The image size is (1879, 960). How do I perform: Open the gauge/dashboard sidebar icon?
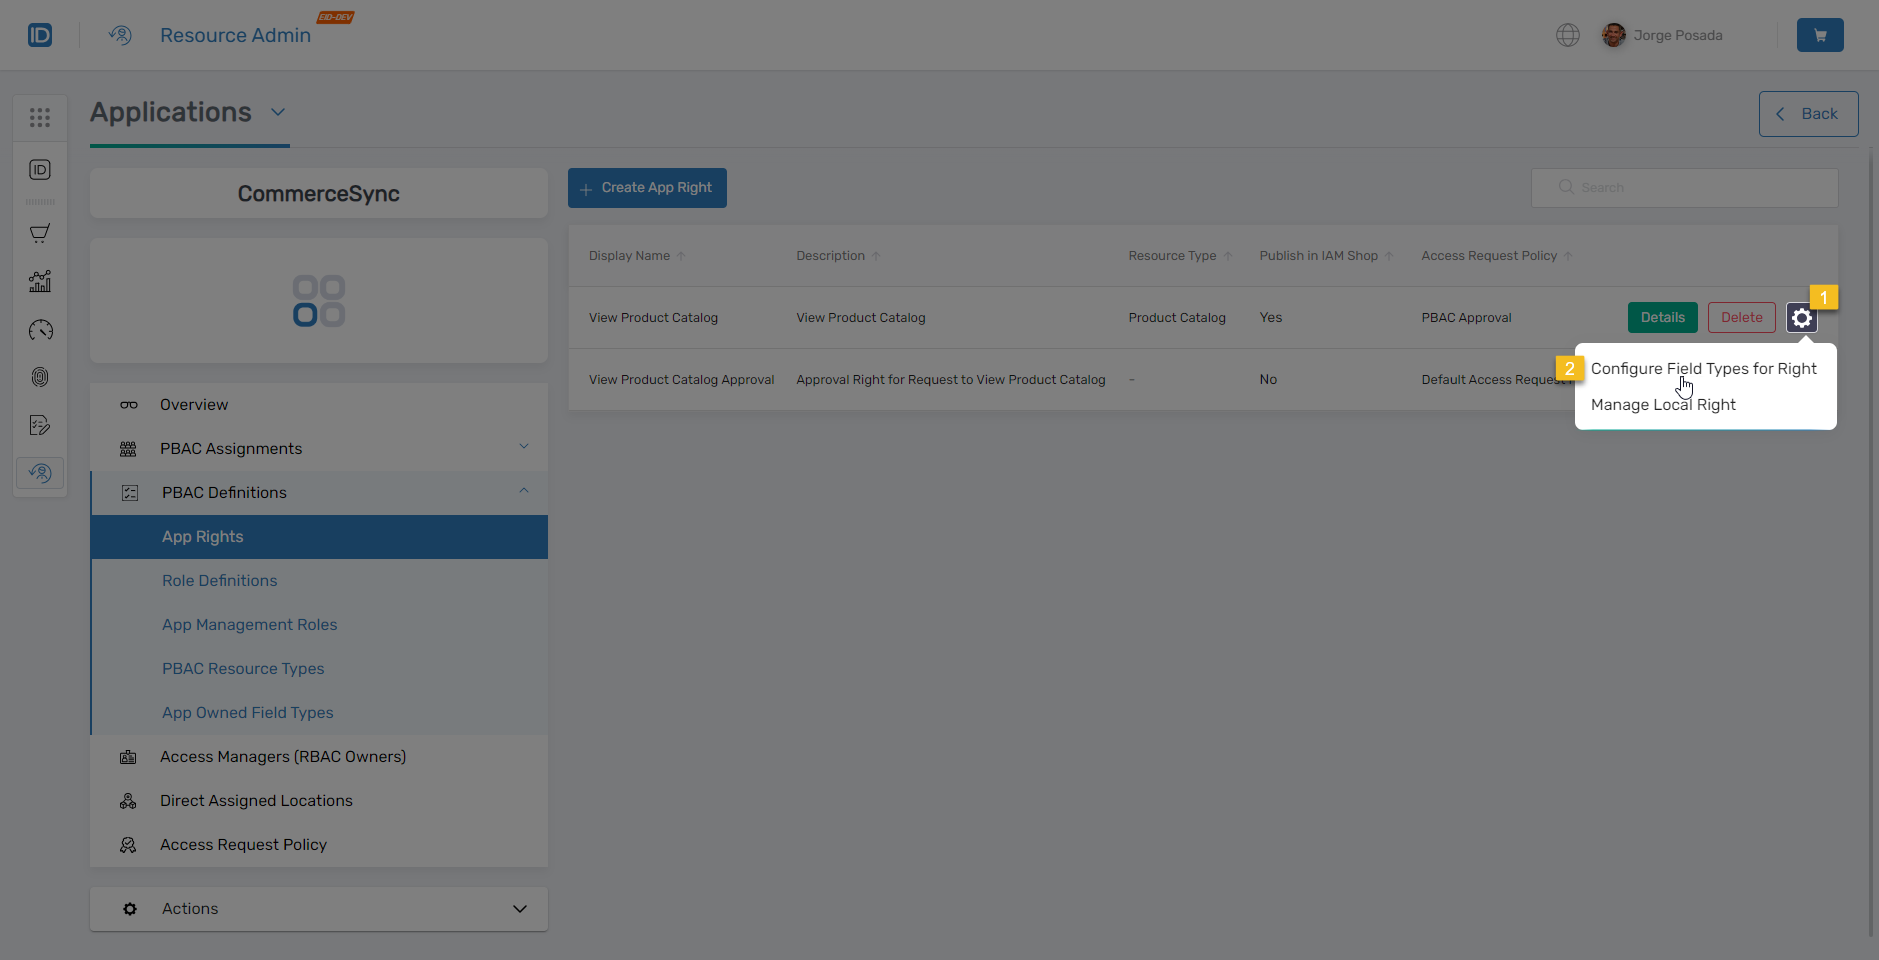(40, 329)
